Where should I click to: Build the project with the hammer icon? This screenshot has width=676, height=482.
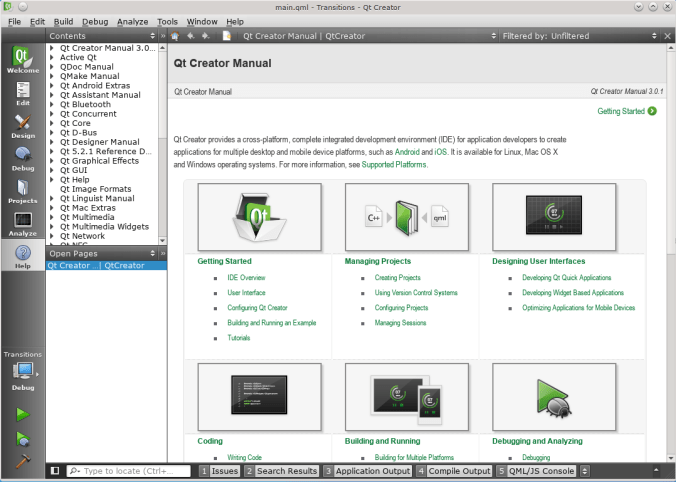point(23,461)
